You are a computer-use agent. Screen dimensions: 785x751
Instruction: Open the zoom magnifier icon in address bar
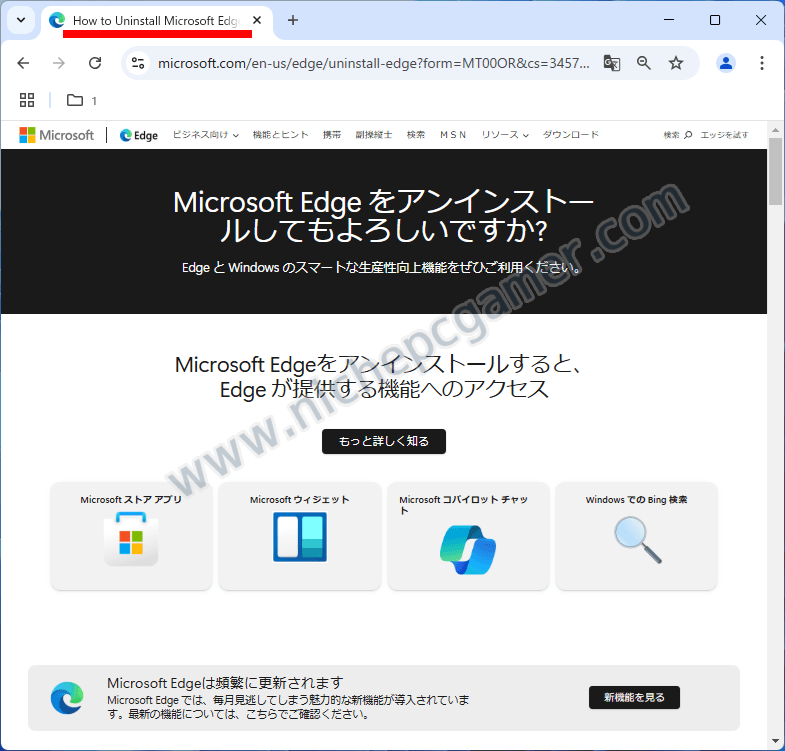pos(644,63)
